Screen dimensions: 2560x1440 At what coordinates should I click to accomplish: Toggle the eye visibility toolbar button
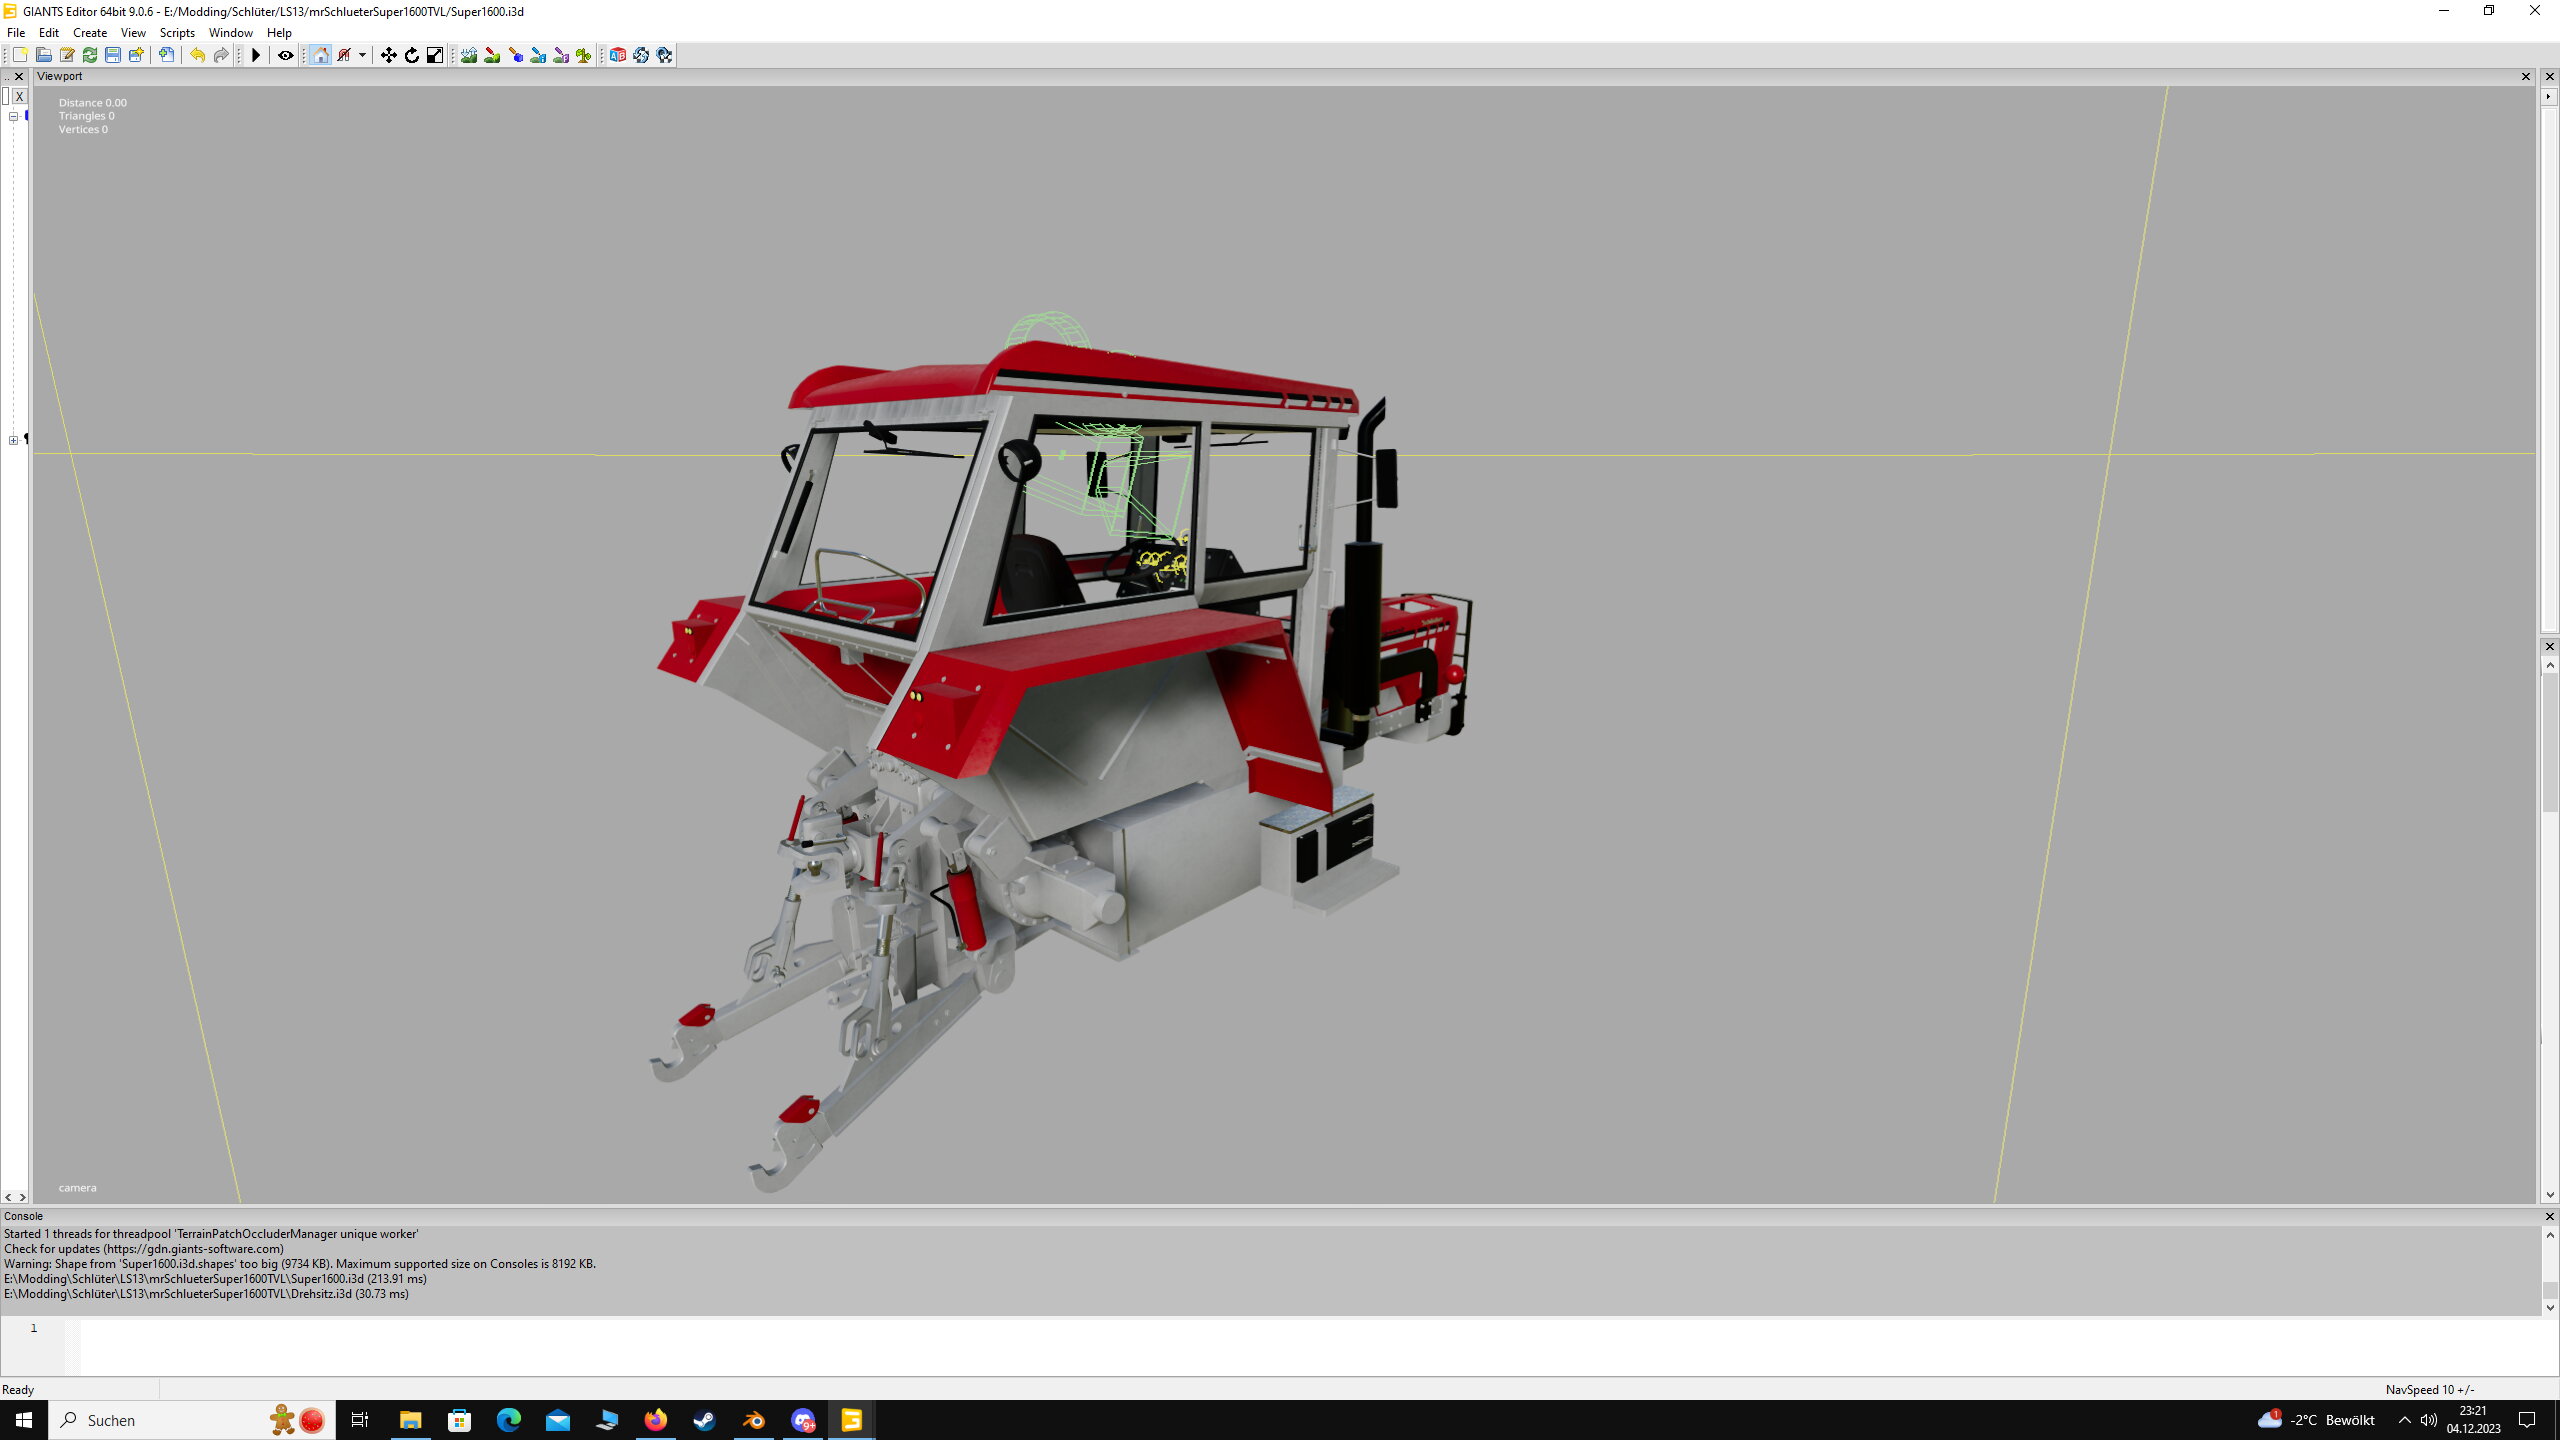coord(285,55)
